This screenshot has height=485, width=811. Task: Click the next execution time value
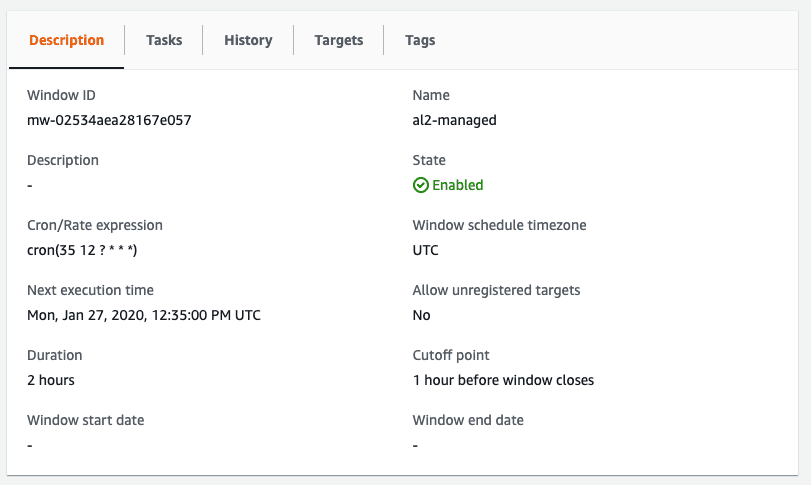pyautogui.click(x=144, y=315)
